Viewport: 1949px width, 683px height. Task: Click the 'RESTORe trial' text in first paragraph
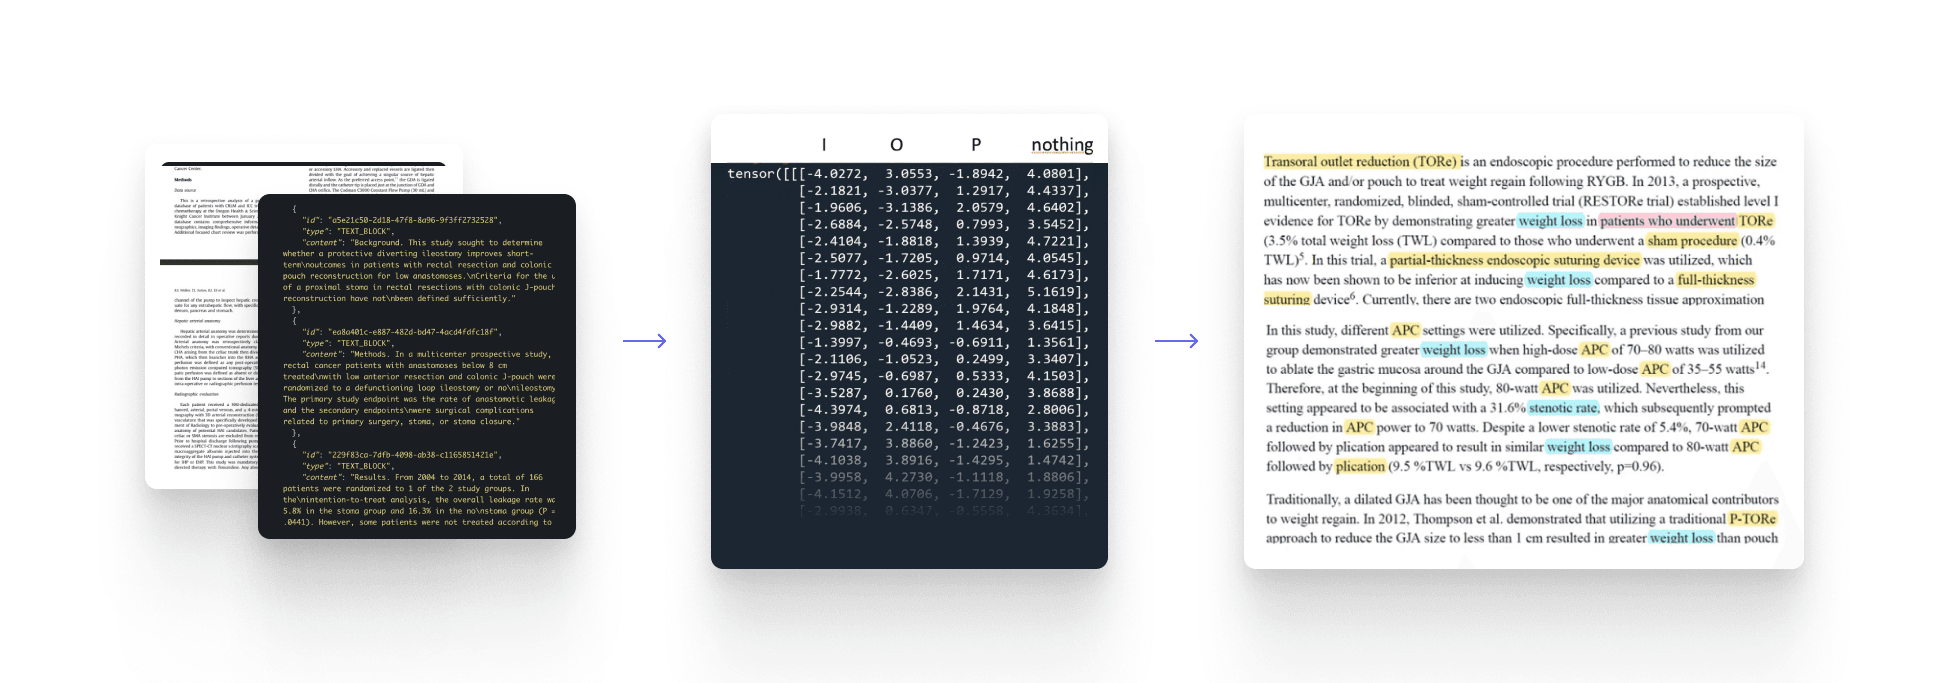[1624, 201]
